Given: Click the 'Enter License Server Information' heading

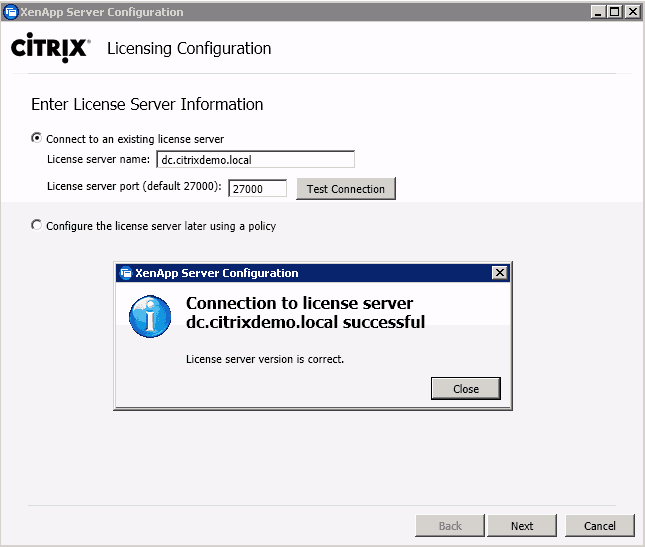Looking at the screenshot, I should (x=147, y=104).
